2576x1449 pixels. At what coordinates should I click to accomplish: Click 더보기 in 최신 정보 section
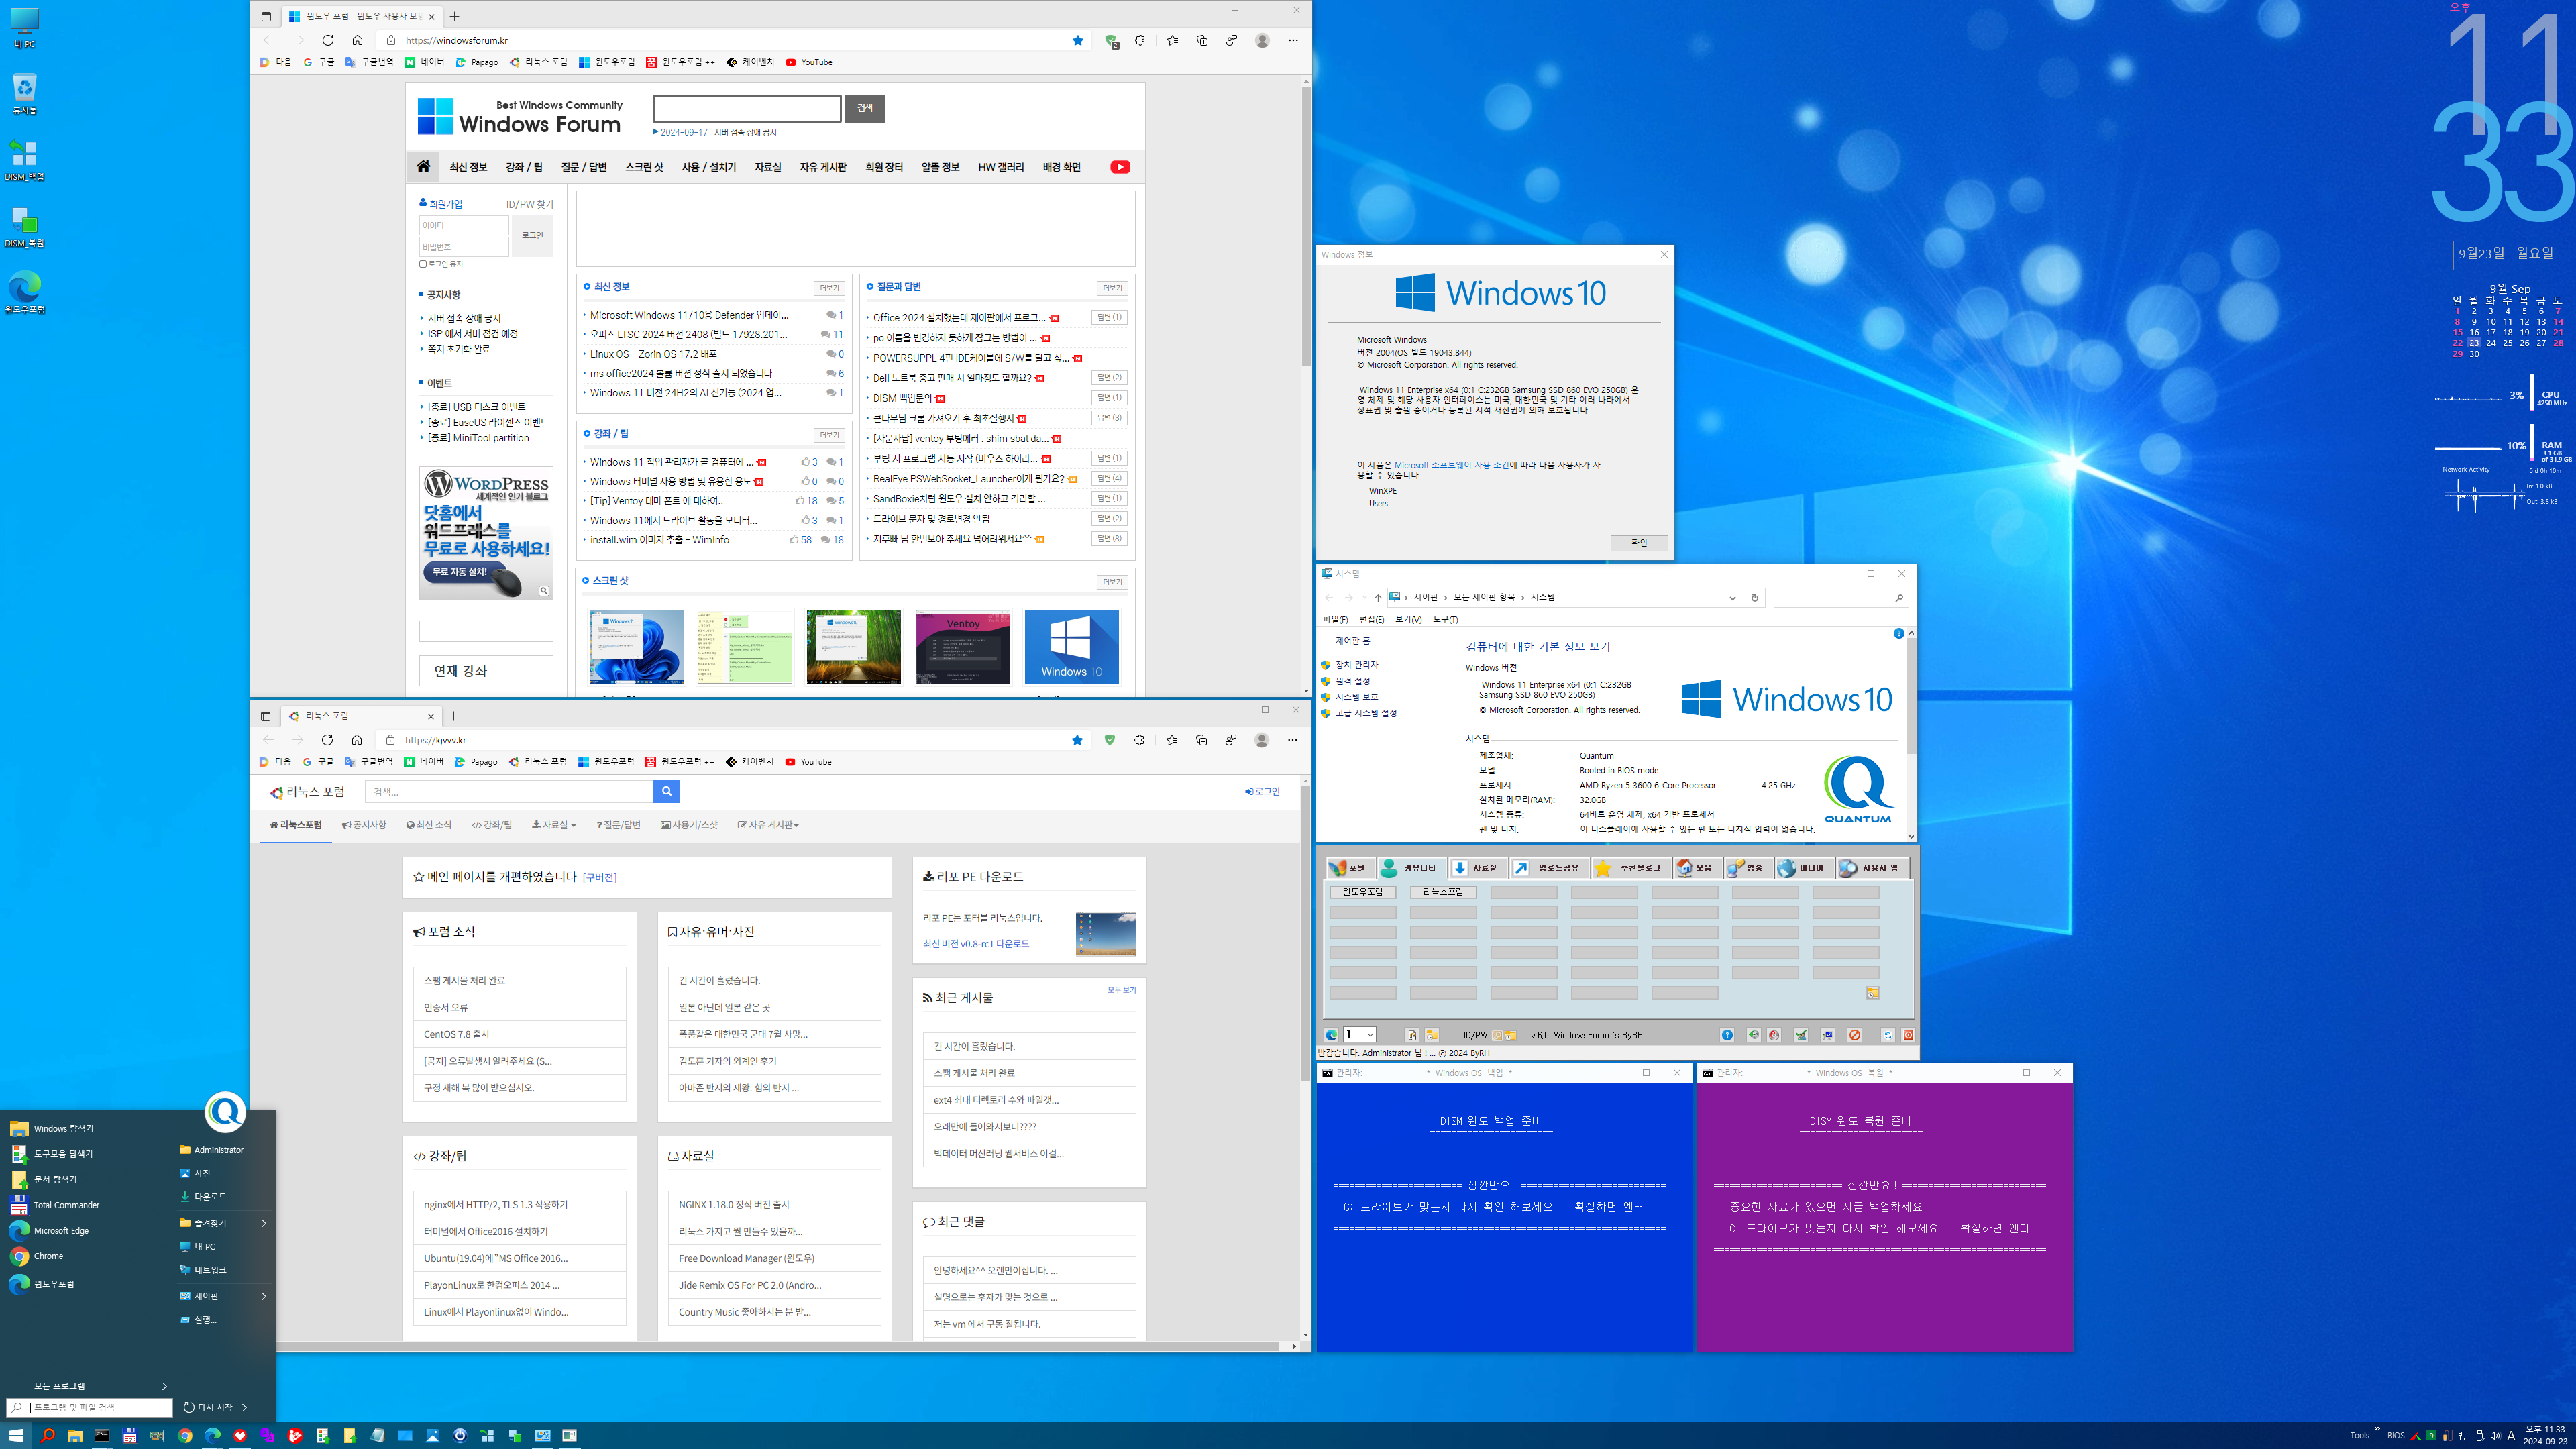[829, 288]
